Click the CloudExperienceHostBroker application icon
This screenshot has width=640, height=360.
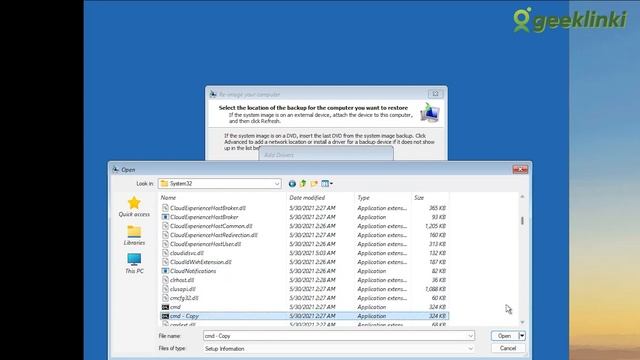[x=165, y=217]
